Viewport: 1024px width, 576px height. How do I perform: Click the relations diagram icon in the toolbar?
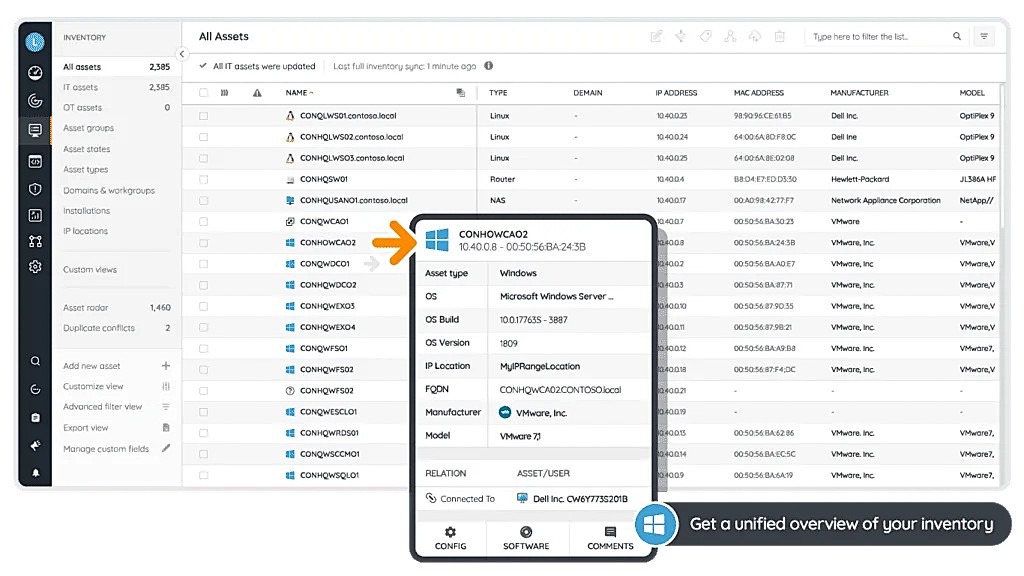tap(730, 36)
